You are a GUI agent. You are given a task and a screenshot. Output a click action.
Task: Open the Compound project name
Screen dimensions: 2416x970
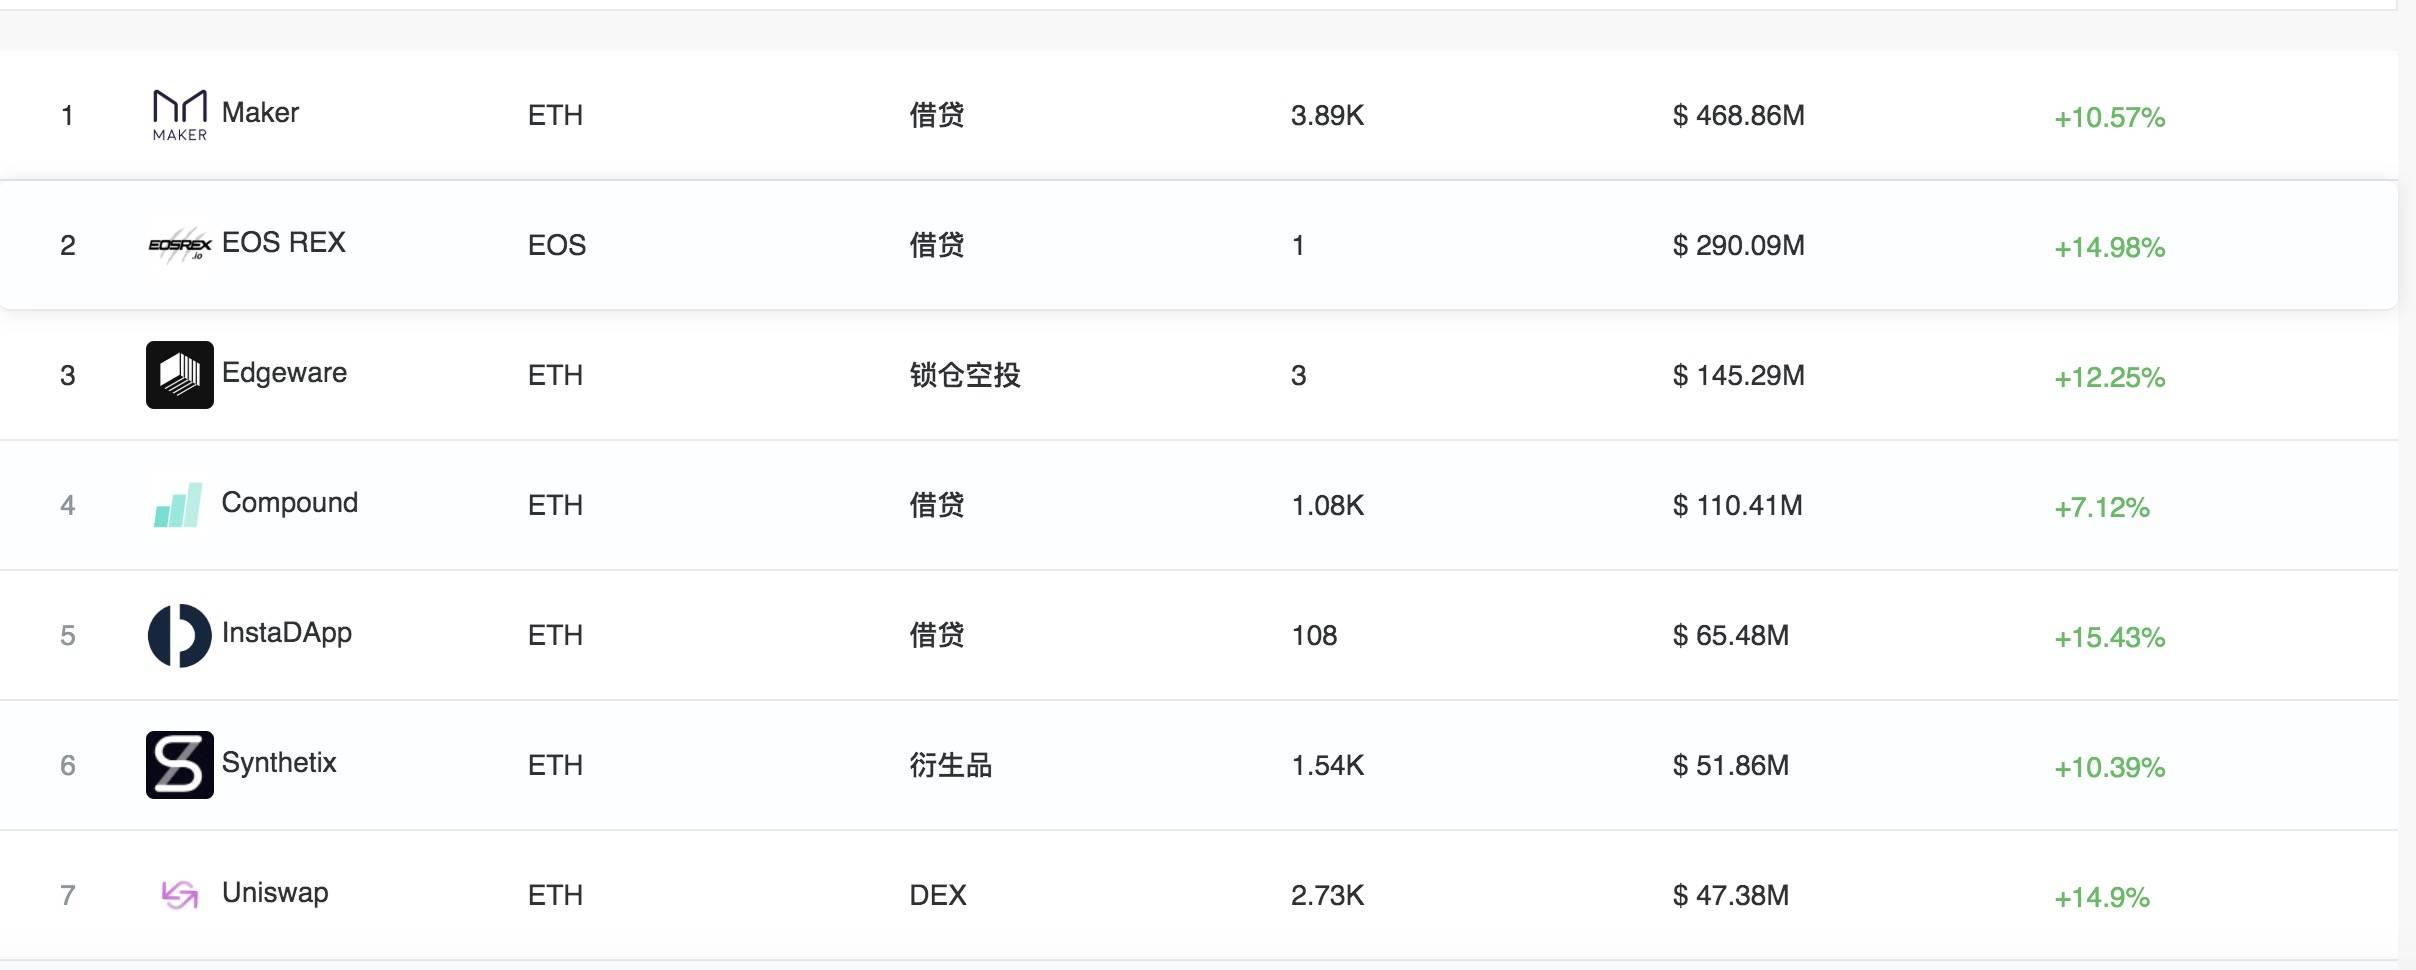pos(290,503)
